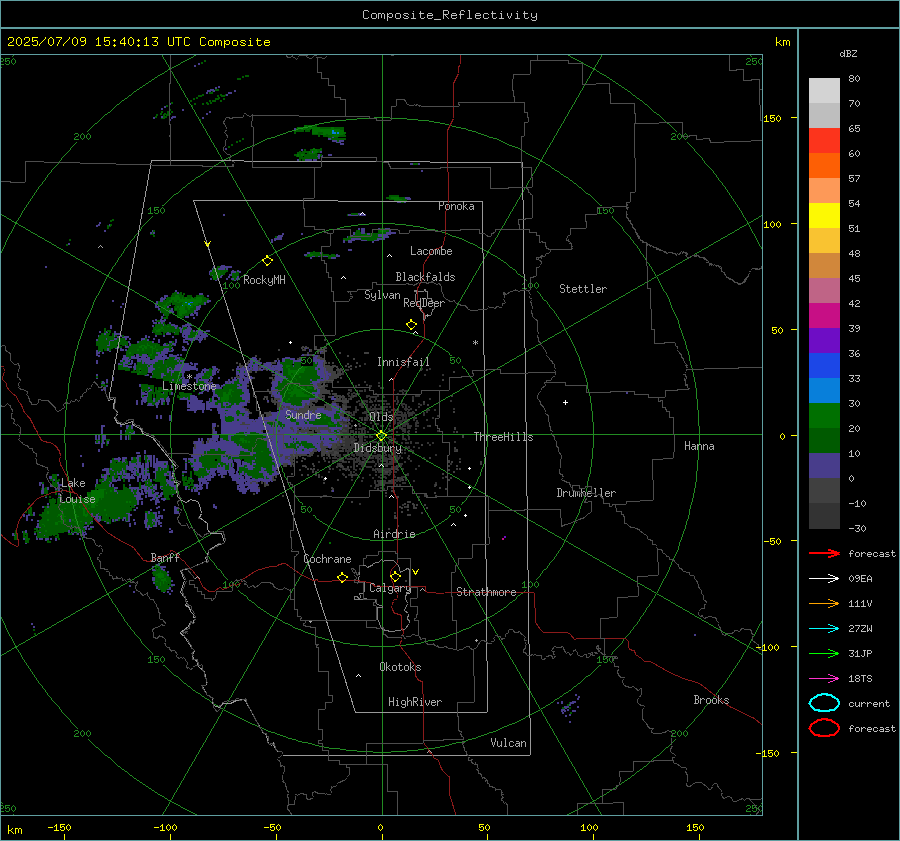Click the RockyMH label
Image resolution: width=900 pixels, height=841 pixels.
264,280
